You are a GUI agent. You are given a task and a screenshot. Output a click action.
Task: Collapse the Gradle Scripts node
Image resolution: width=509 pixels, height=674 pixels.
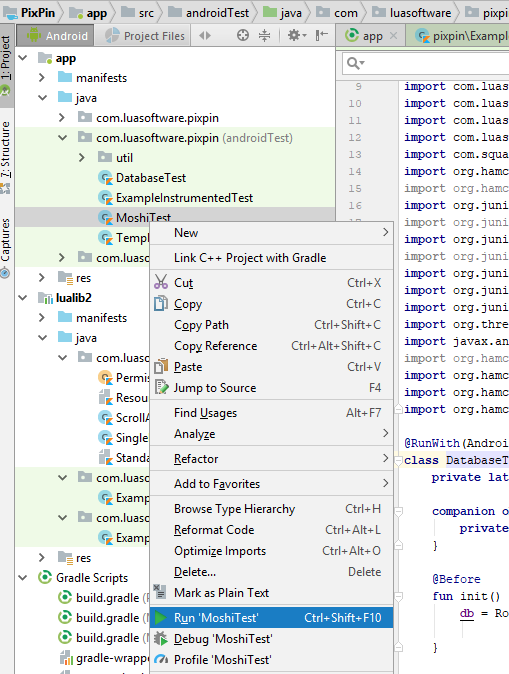tap(23, 577)
